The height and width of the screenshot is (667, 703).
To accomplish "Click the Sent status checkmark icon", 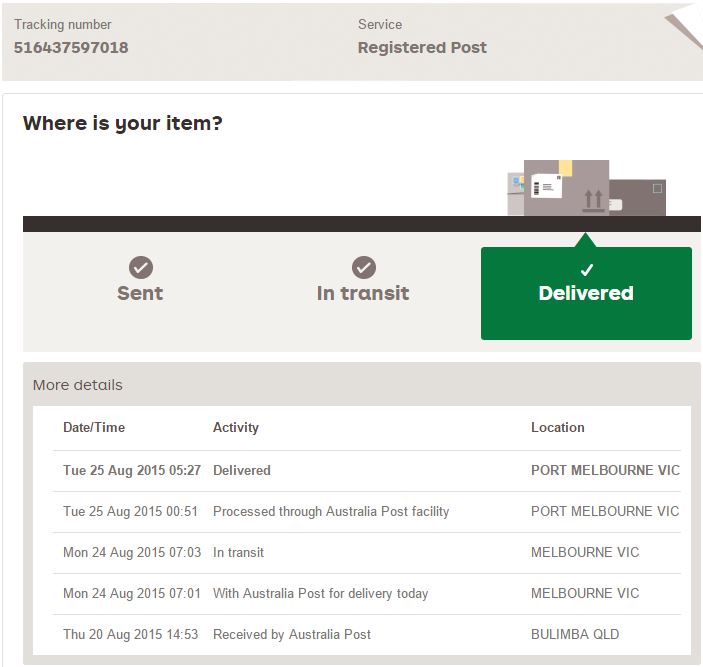I will 141,267.
